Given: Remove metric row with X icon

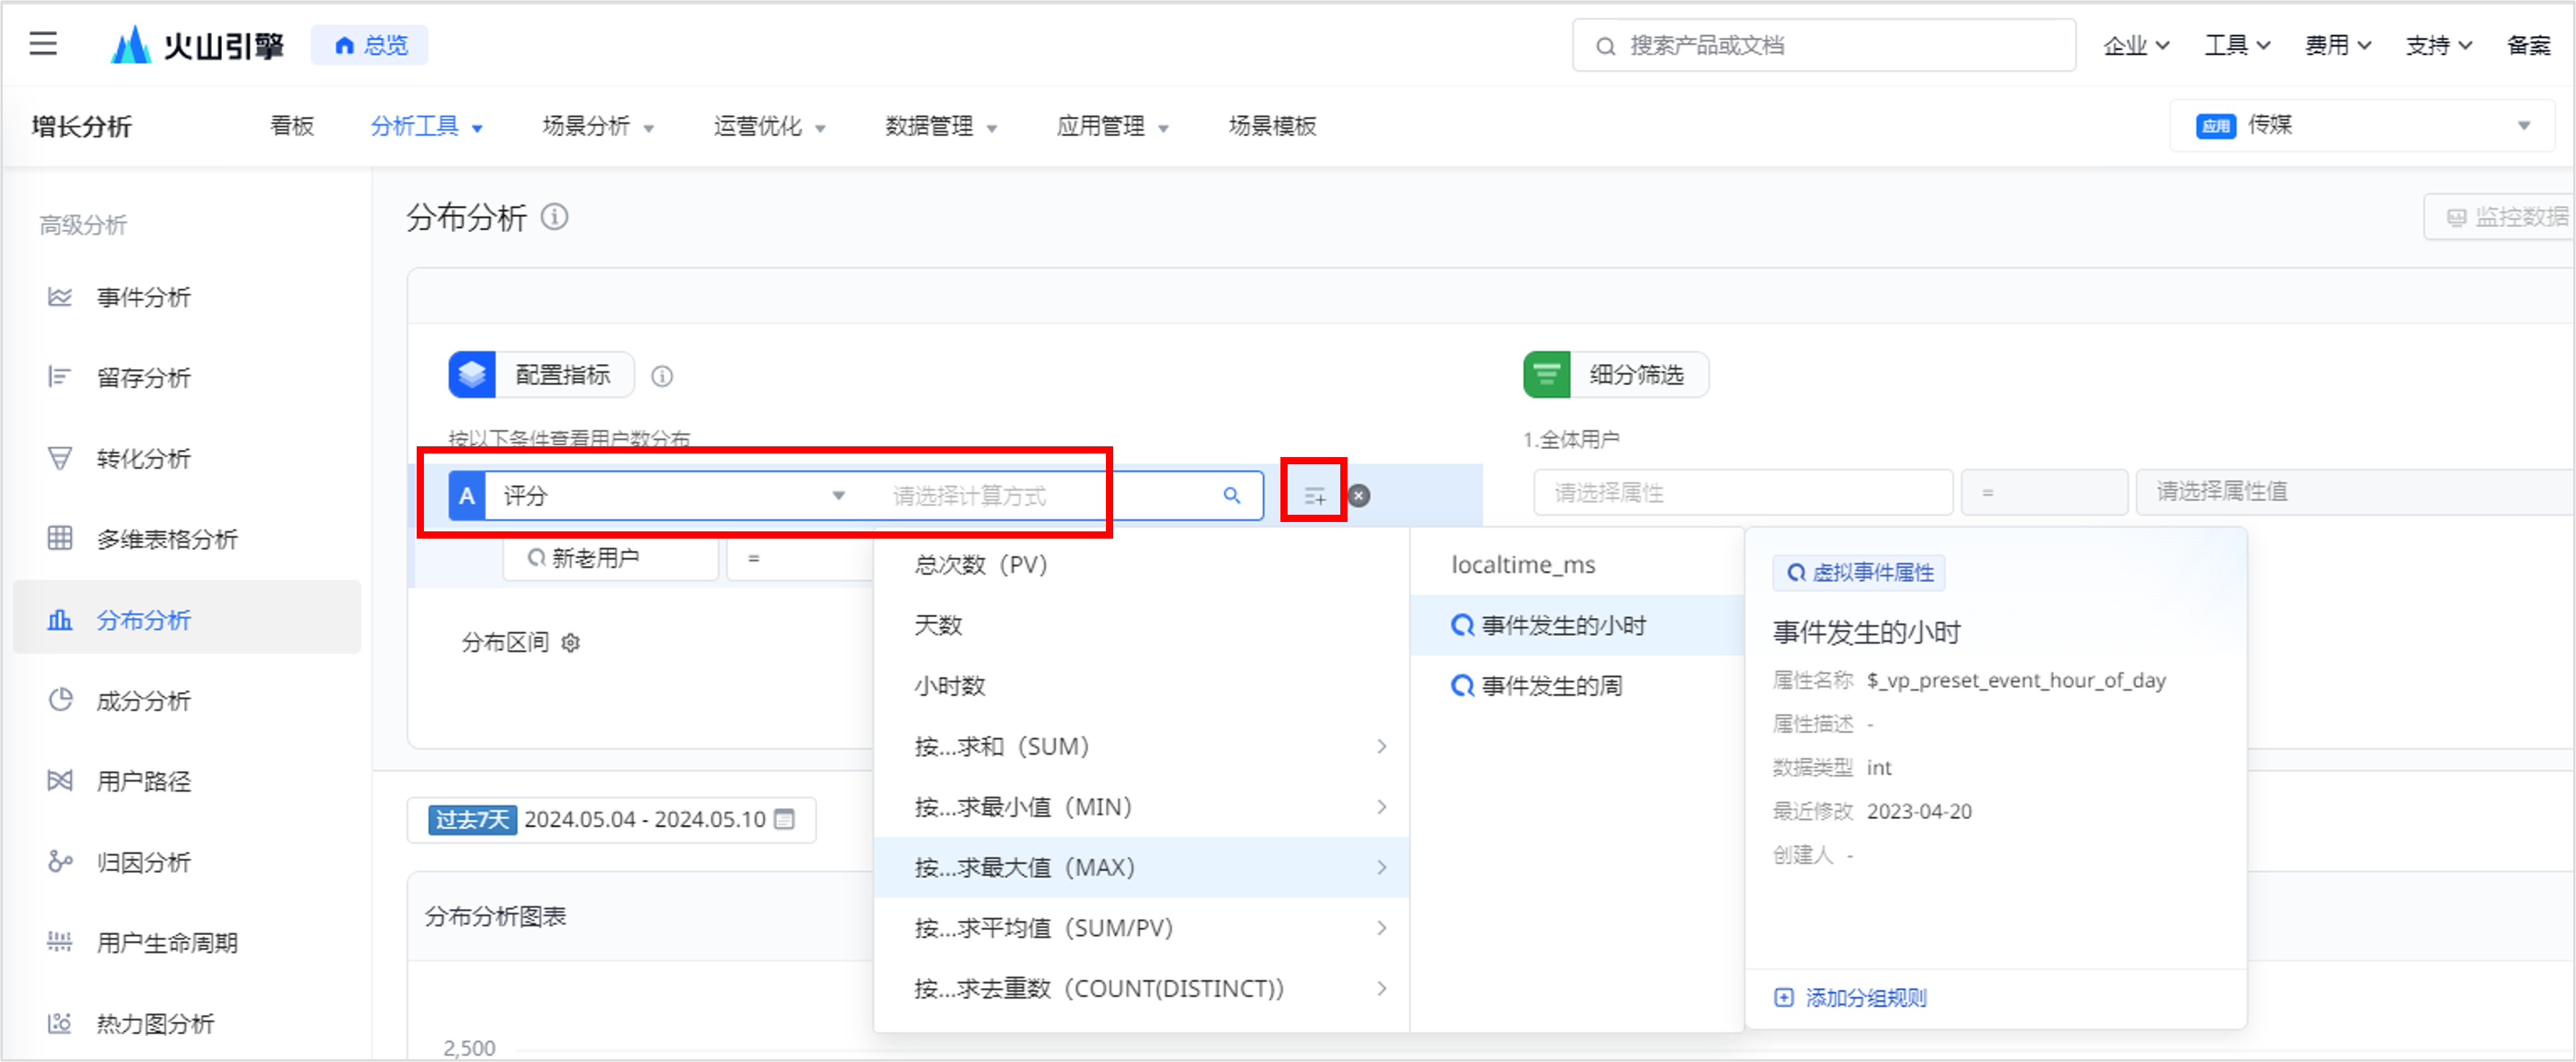Looking at the screenshot, I should (1359, 496).
